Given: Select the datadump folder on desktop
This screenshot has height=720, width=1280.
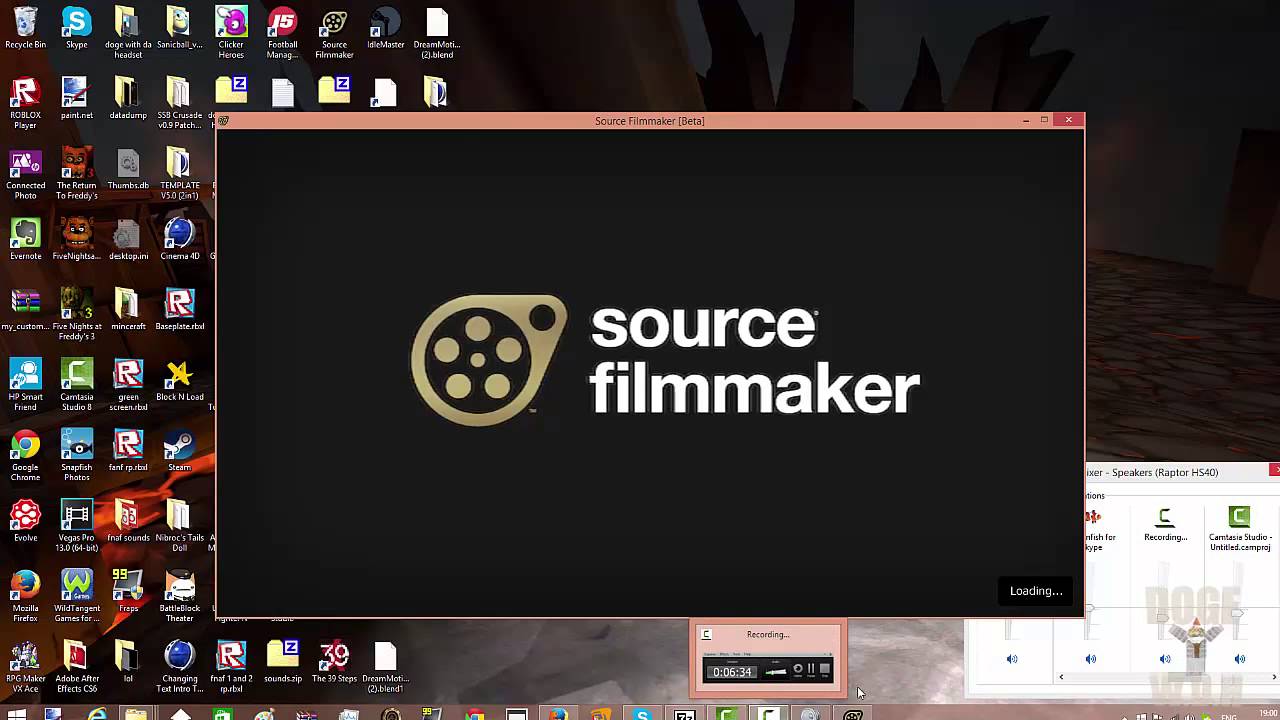Looking at the screenshot, I should click(x=128, y=98).
